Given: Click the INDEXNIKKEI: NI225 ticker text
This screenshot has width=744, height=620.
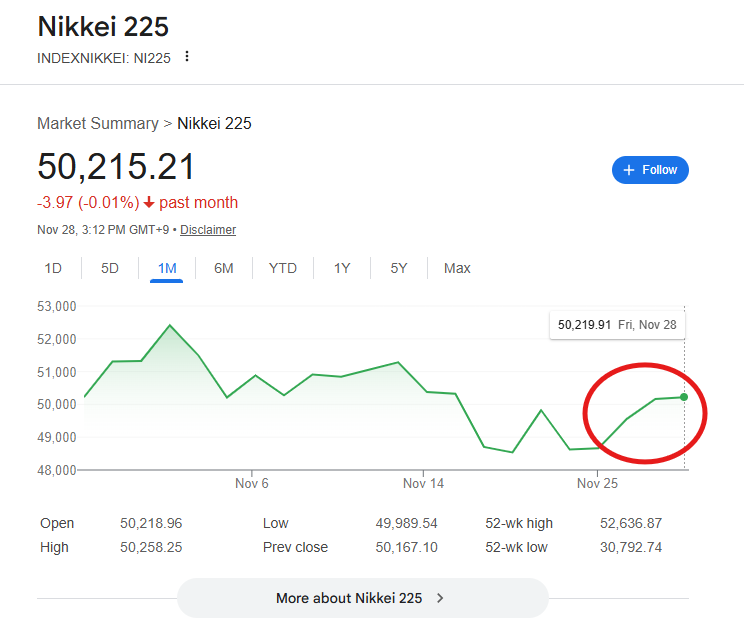Looking at the screenshot, I should 104,58.
